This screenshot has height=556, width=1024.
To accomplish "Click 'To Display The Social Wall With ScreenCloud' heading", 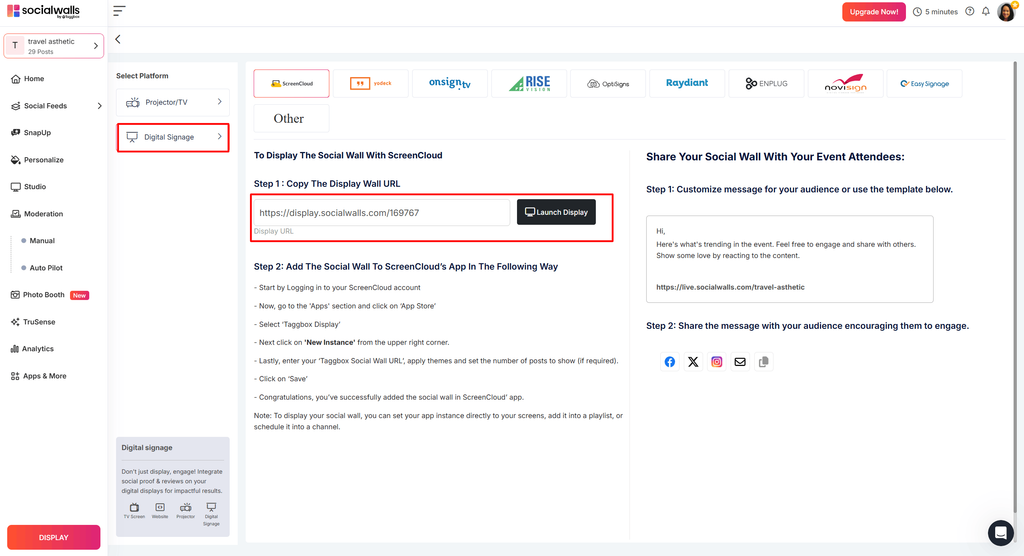I will pos(348,155).
